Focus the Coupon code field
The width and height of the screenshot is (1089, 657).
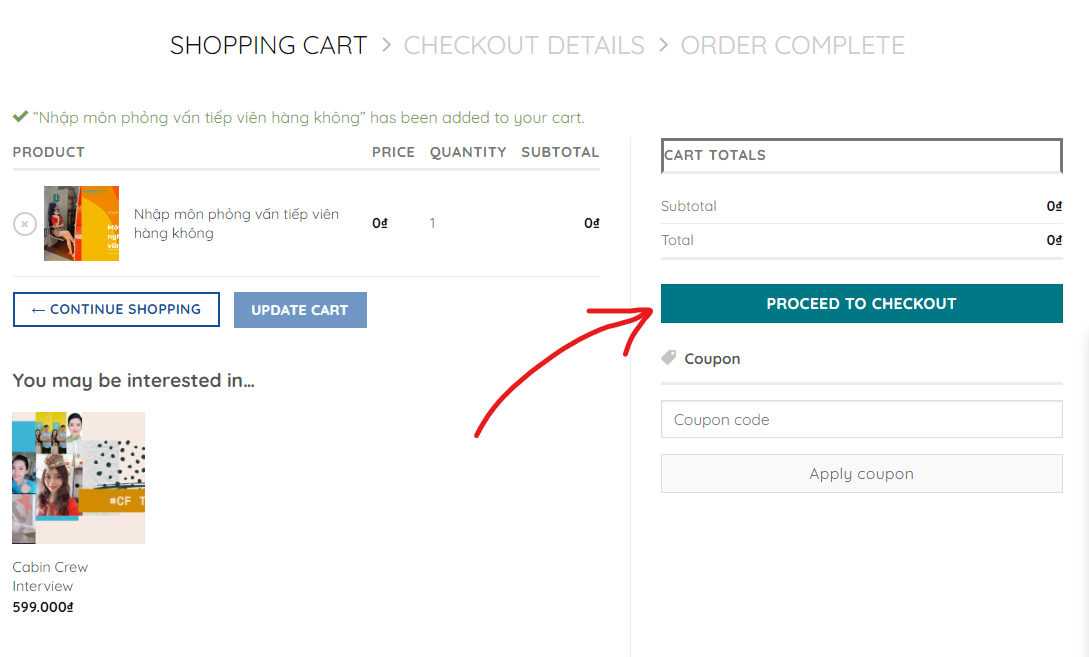point(861,420)
